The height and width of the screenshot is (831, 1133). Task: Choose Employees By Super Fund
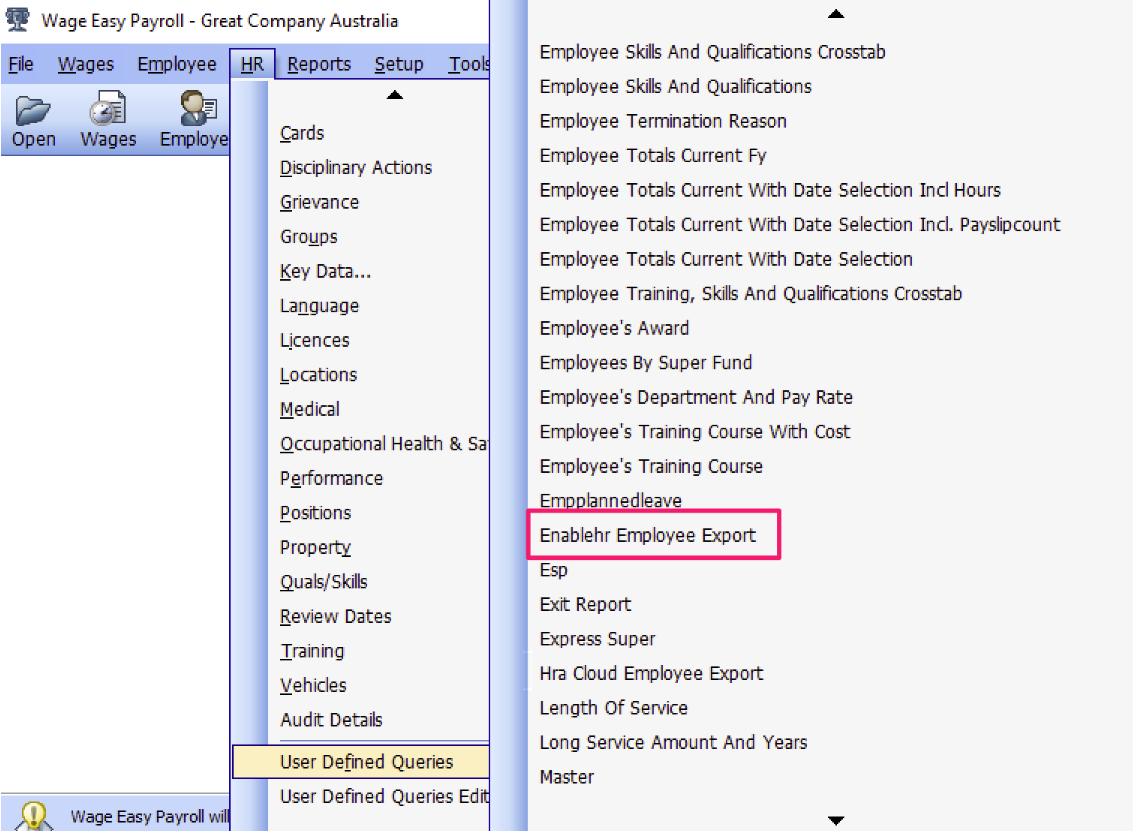point(646,363)
